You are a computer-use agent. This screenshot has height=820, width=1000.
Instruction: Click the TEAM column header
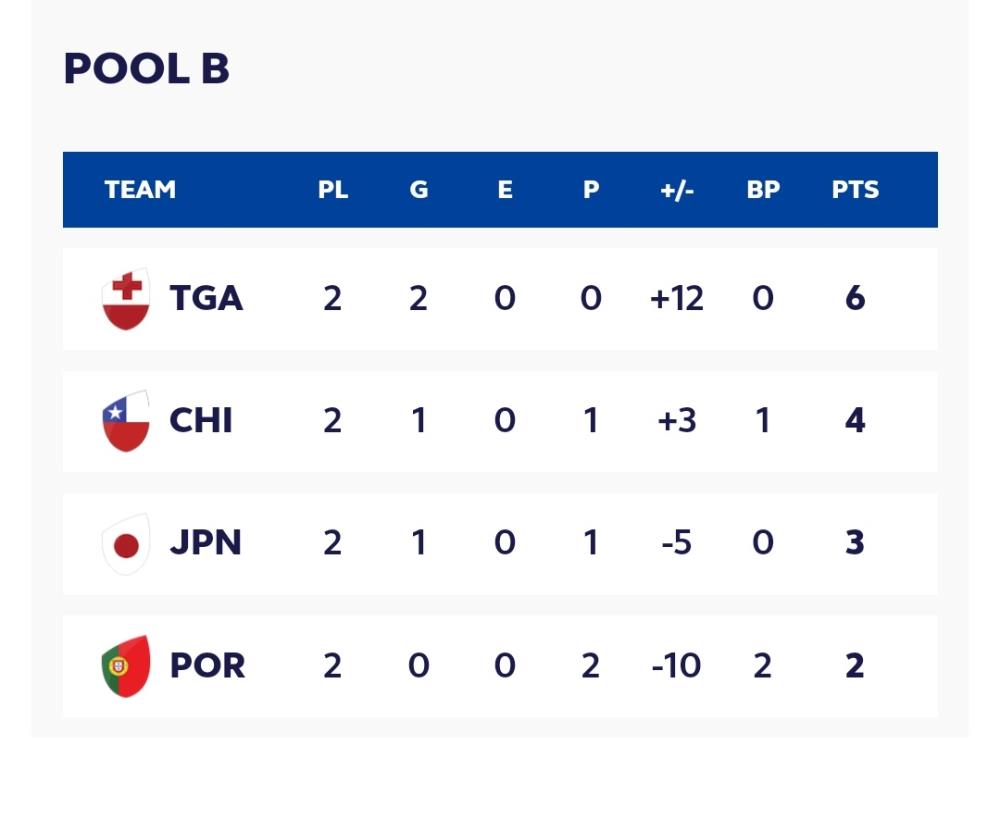point(140,190)
